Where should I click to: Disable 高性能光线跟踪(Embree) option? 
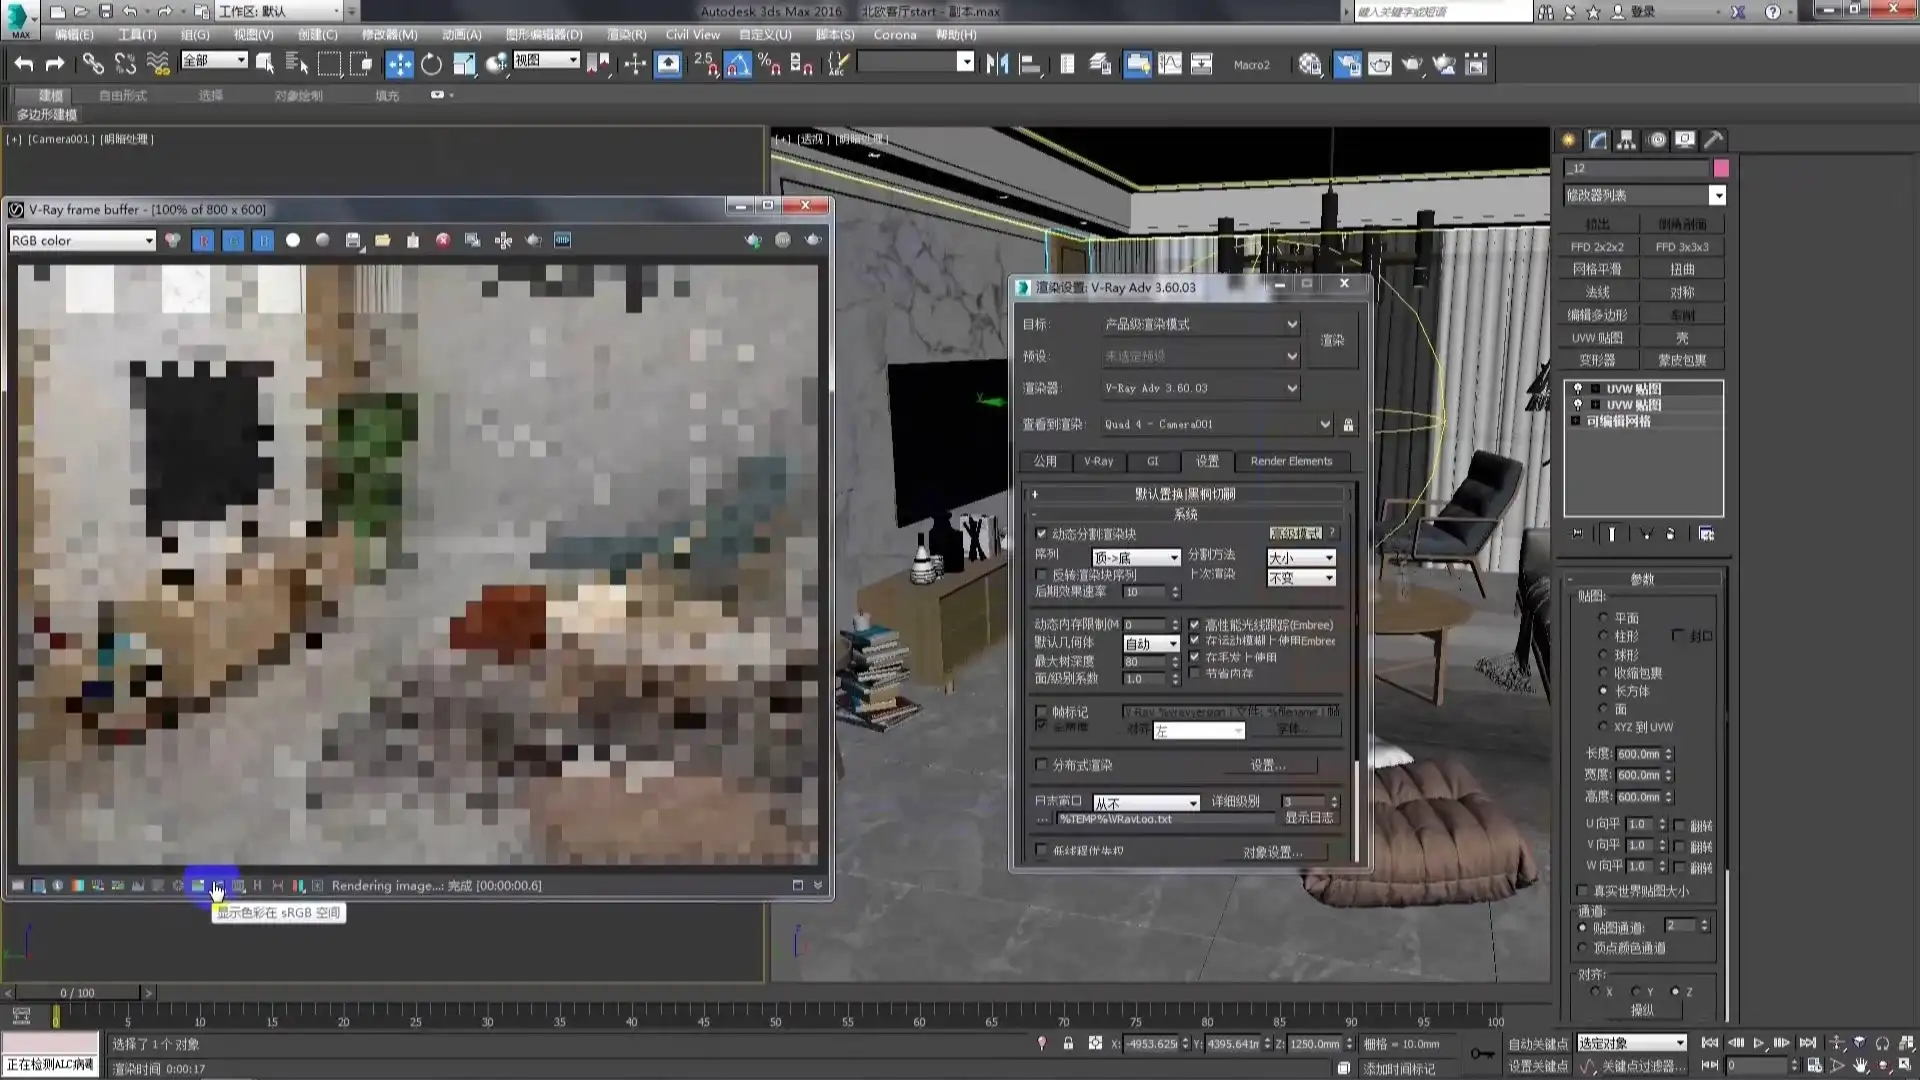pyautogui.click(x=1195, y=624)
